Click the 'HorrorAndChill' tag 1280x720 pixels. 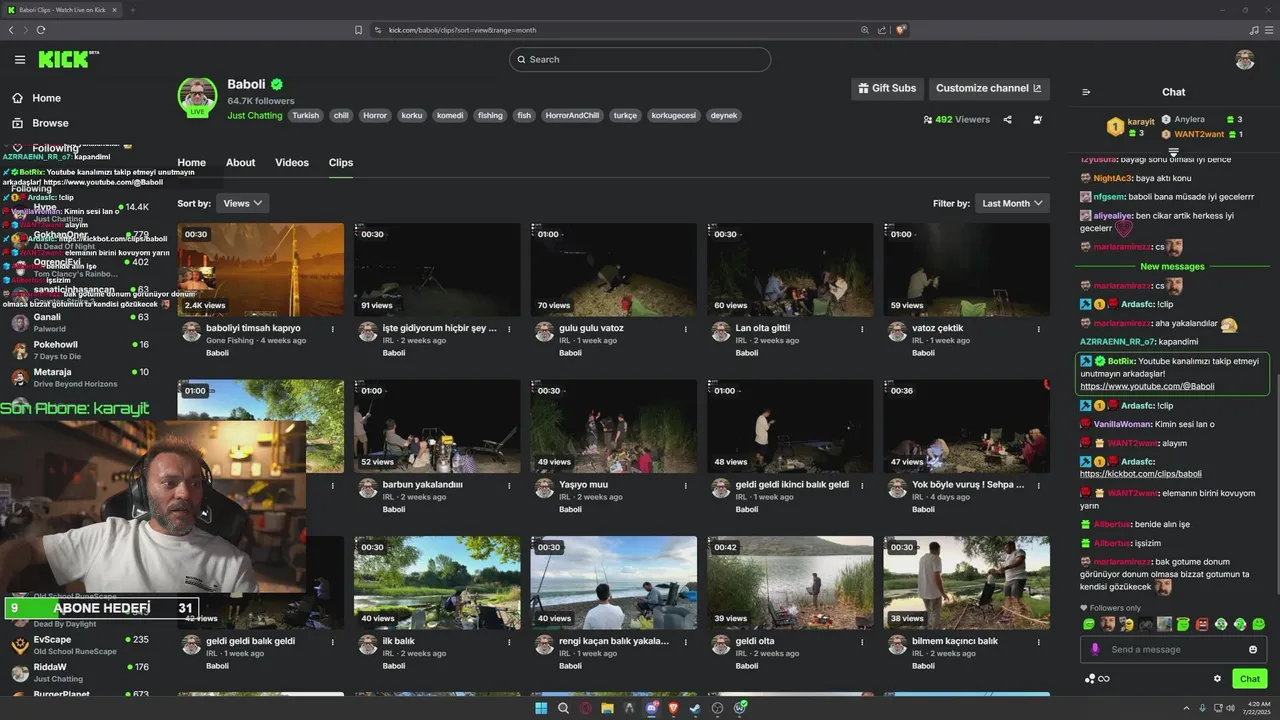point(572,116)
